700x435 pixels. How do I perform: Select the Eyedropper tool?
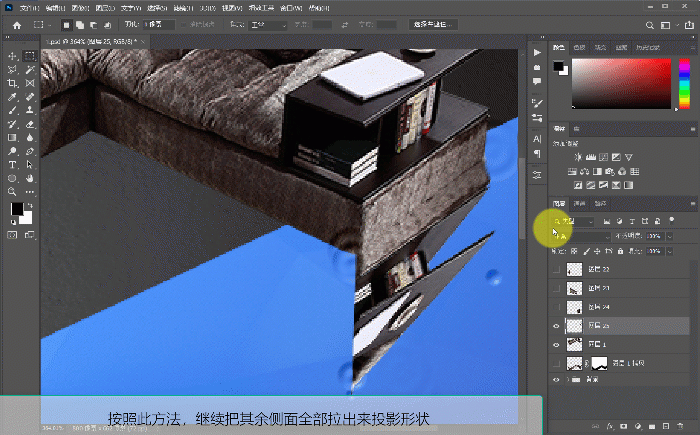[x=12, y=97]
